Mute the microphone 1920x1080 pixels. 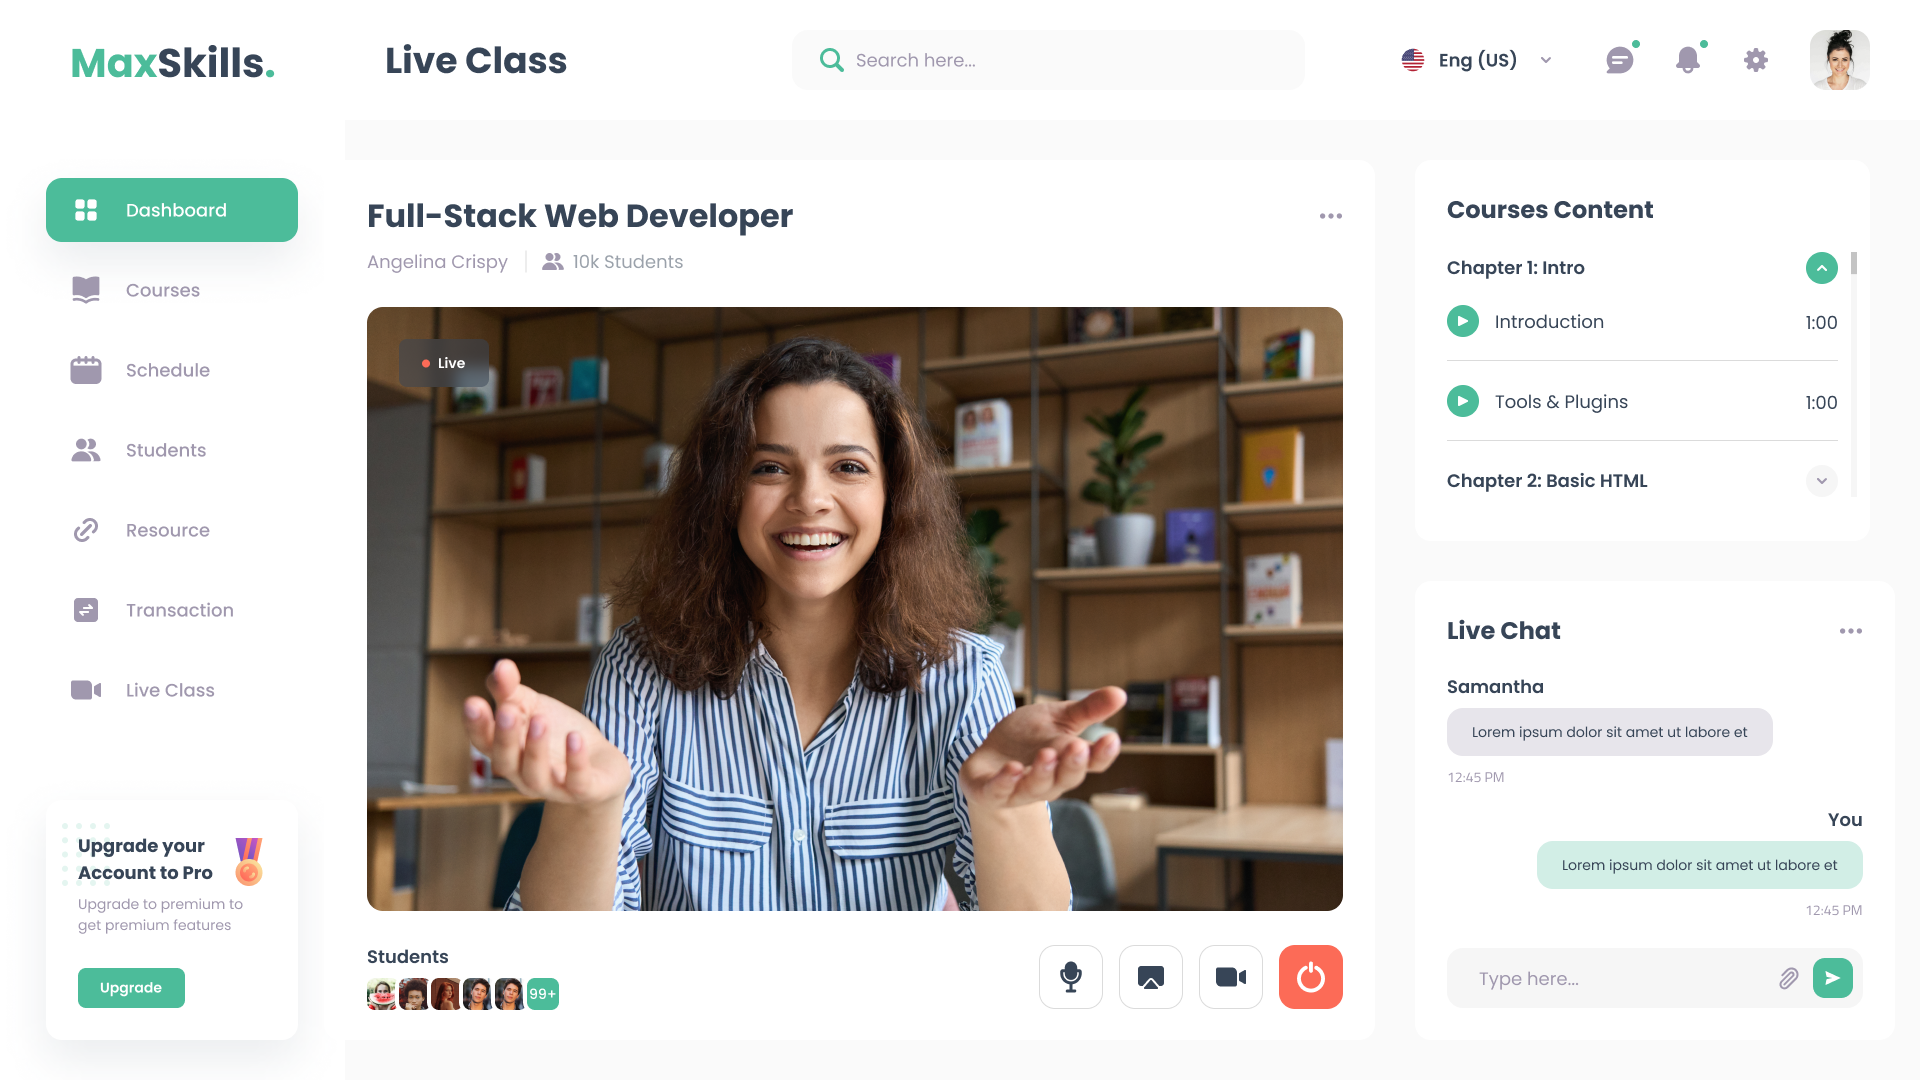pos(1071,977)
